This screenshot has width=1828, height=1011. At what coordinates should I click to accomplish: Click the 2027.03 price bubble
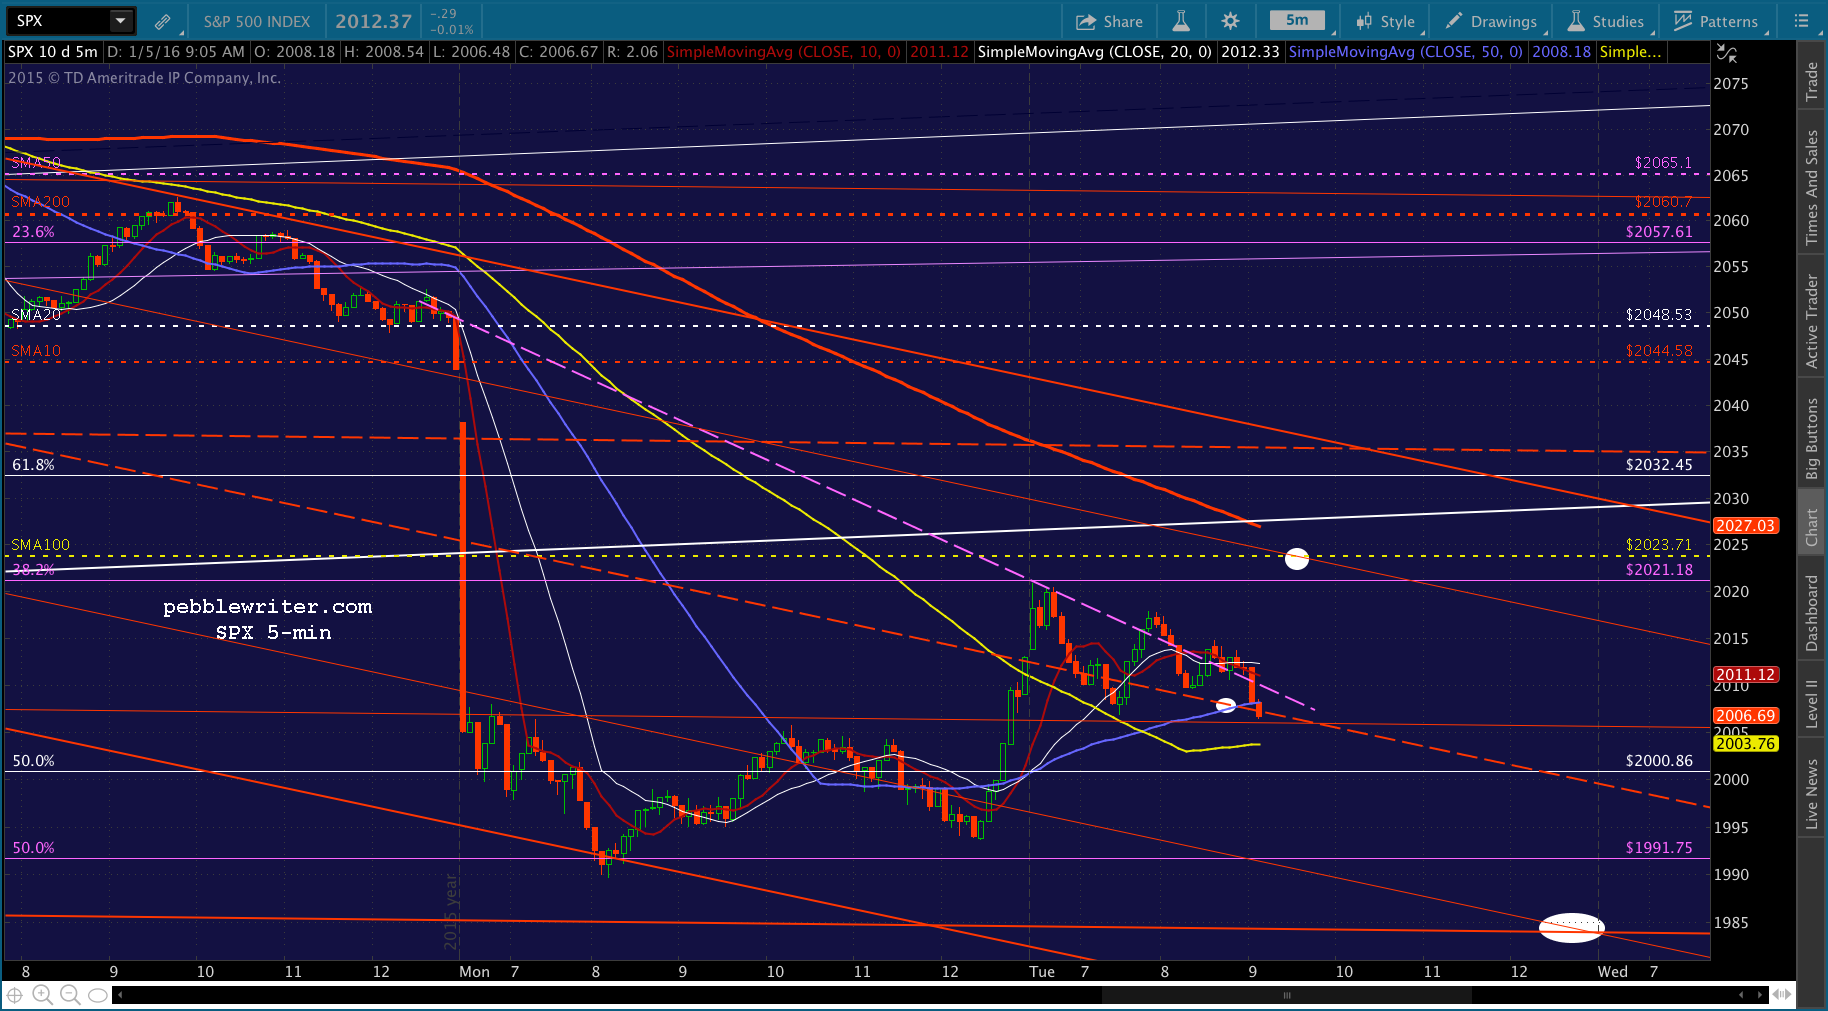1746,526
